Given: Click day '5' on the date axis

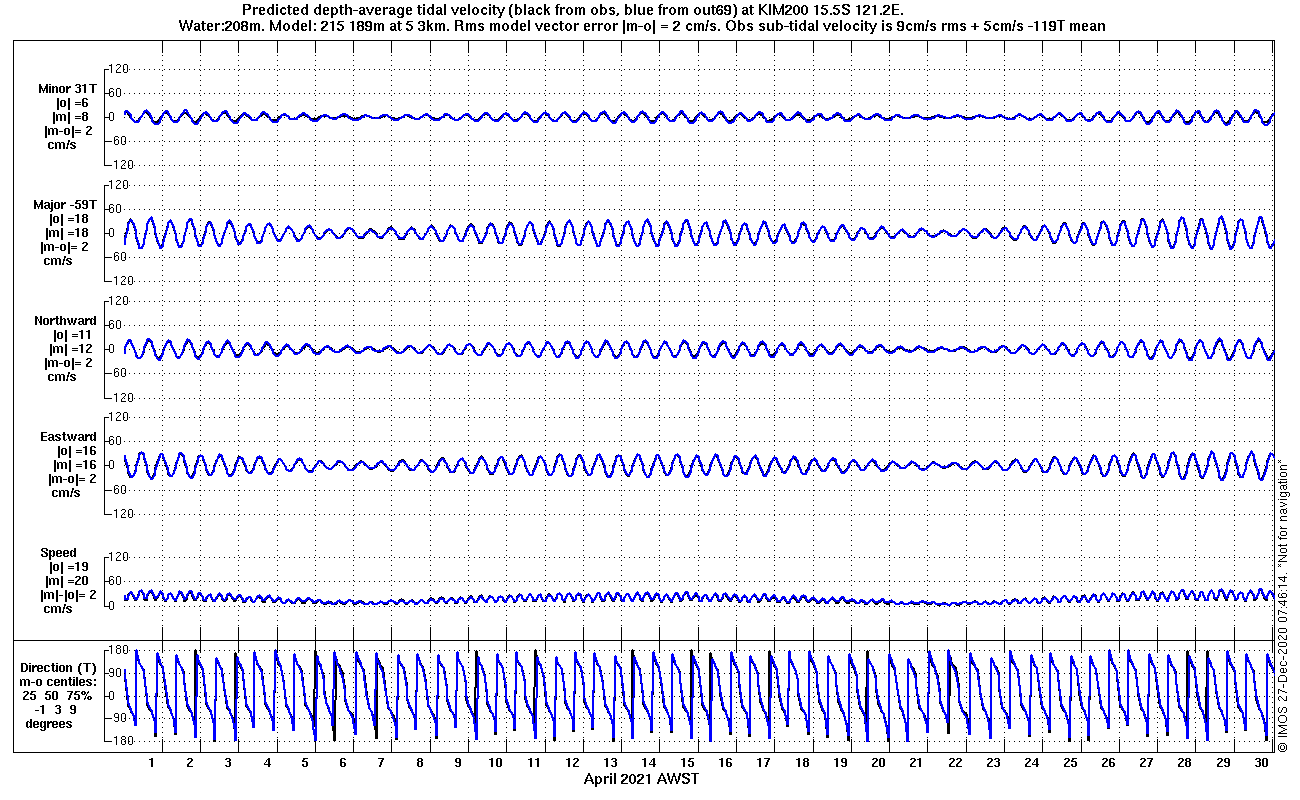Looking at the screenshot, I should (305, 763).
